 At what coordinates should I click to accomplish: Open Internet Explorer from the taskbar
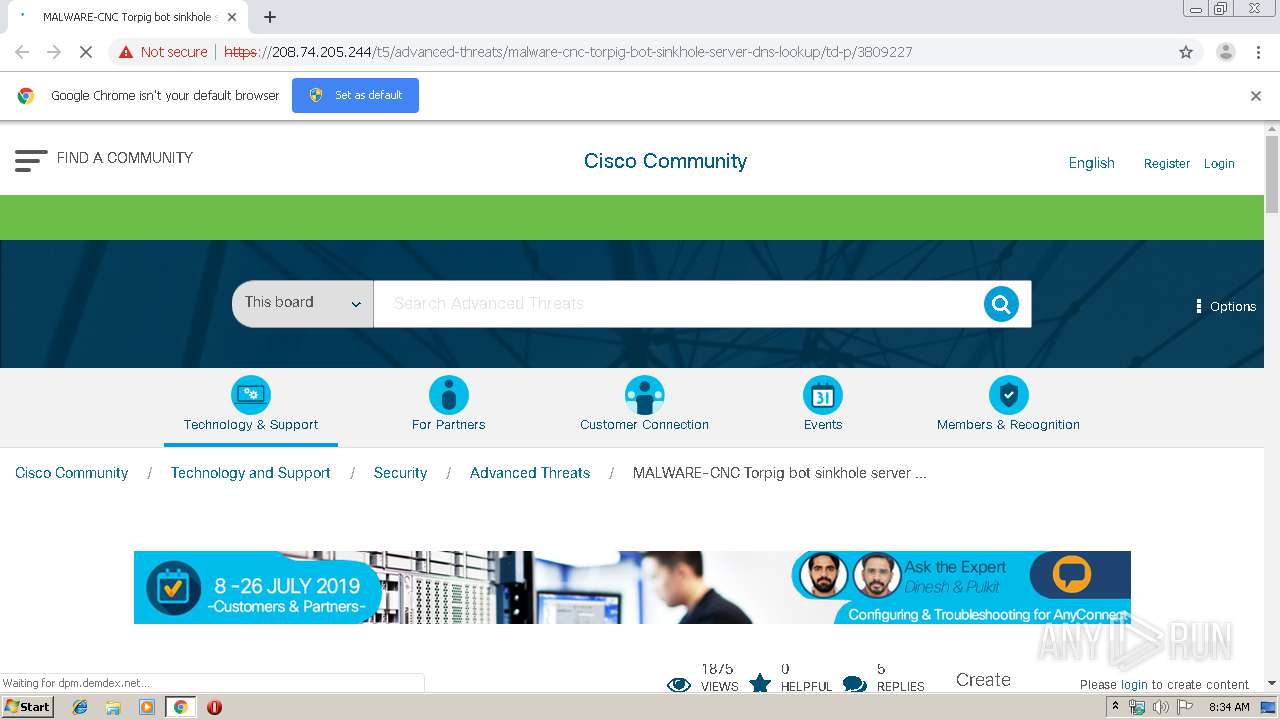coord(80,707)
